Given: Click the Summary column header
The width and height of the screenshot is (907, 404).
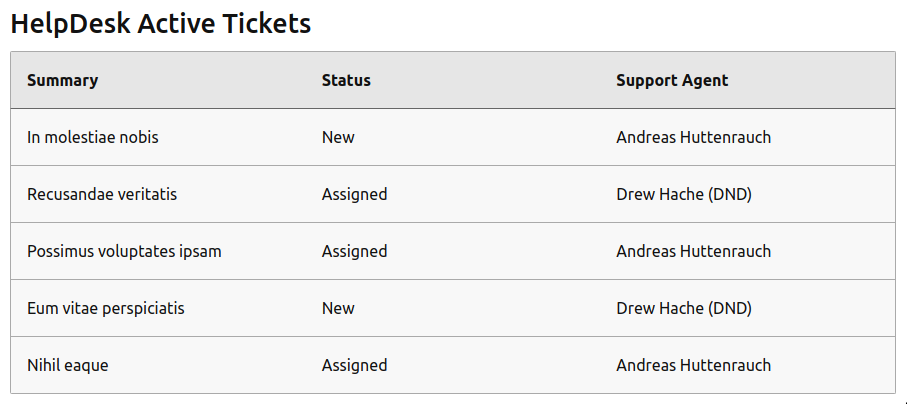Looking at the screenshot, I should [62, 80].
